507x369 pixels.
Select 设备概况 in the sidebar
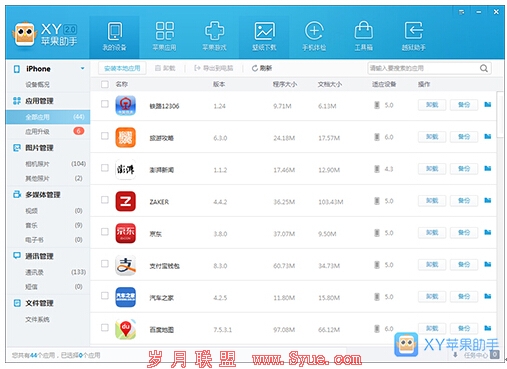37,85
